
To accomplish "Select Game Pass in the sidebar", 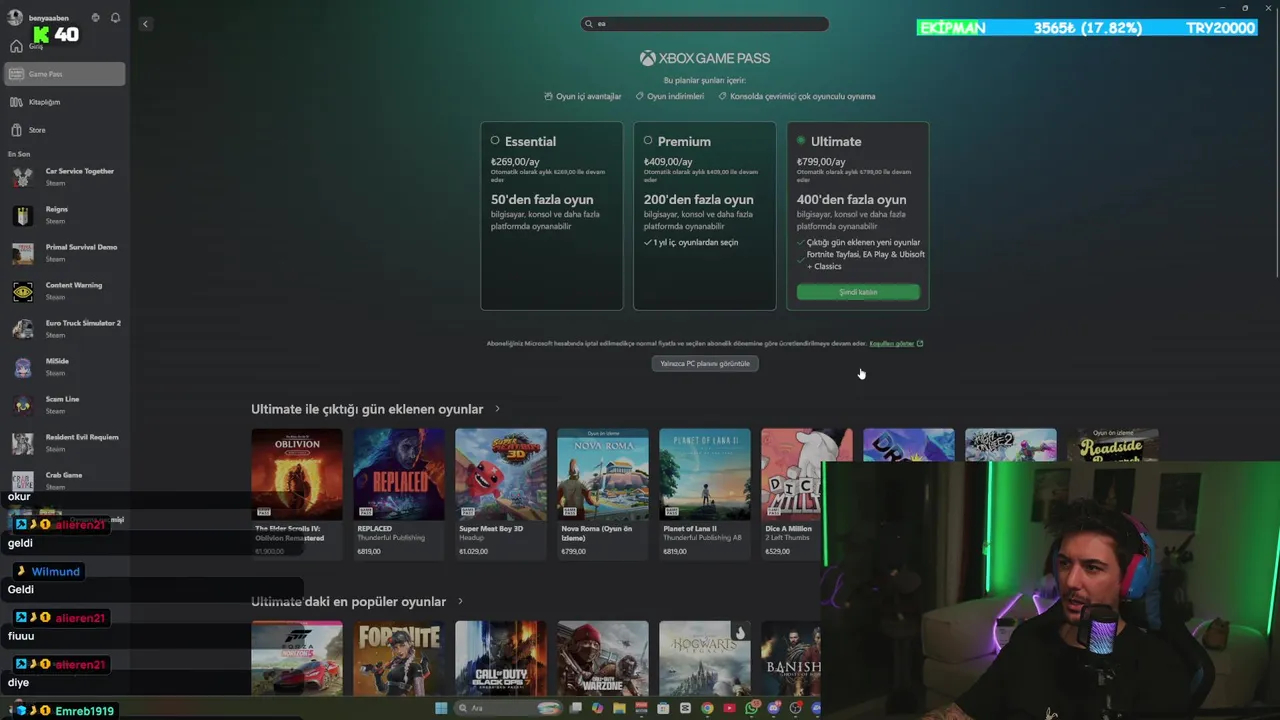I will point(65,74).
